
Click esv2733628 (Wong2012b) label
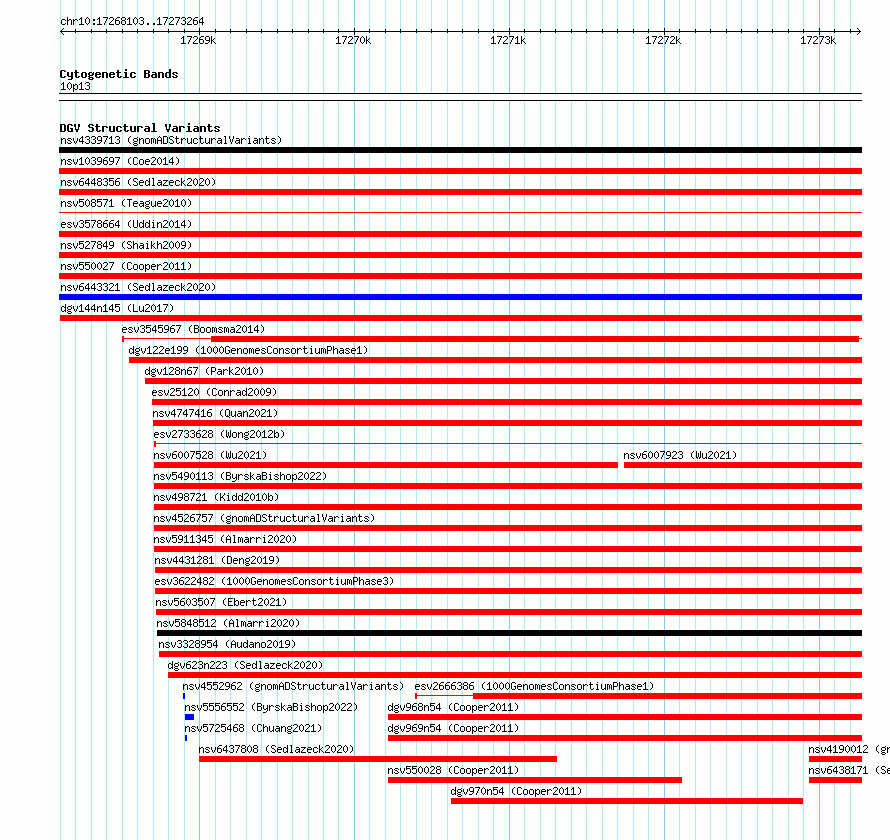(219, 434)
